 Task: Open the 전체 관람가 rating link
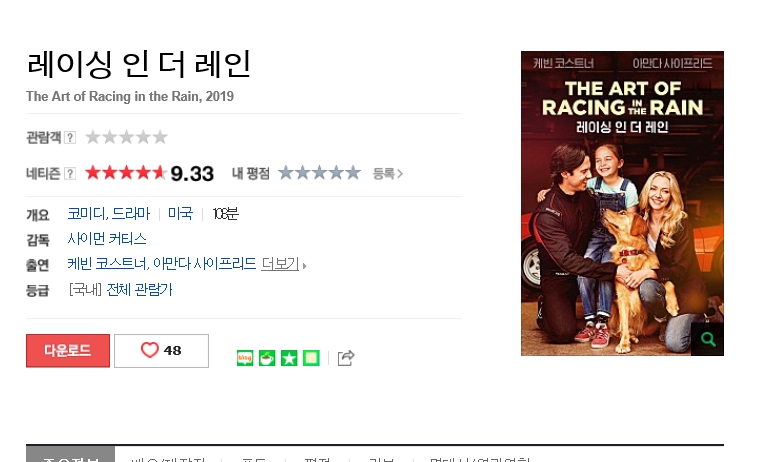click(x=139, y=289)
